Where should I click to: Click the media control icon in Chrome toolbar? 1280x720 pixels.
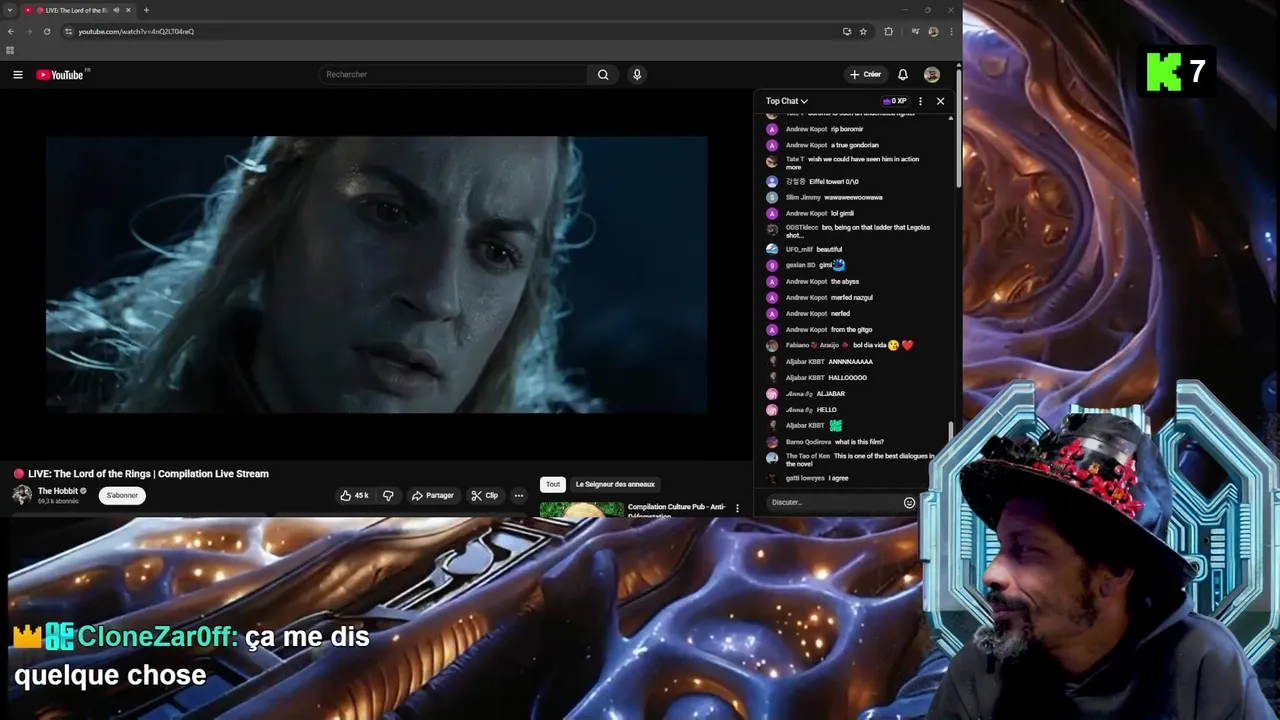pyautogui.click(x=915, y=31)
